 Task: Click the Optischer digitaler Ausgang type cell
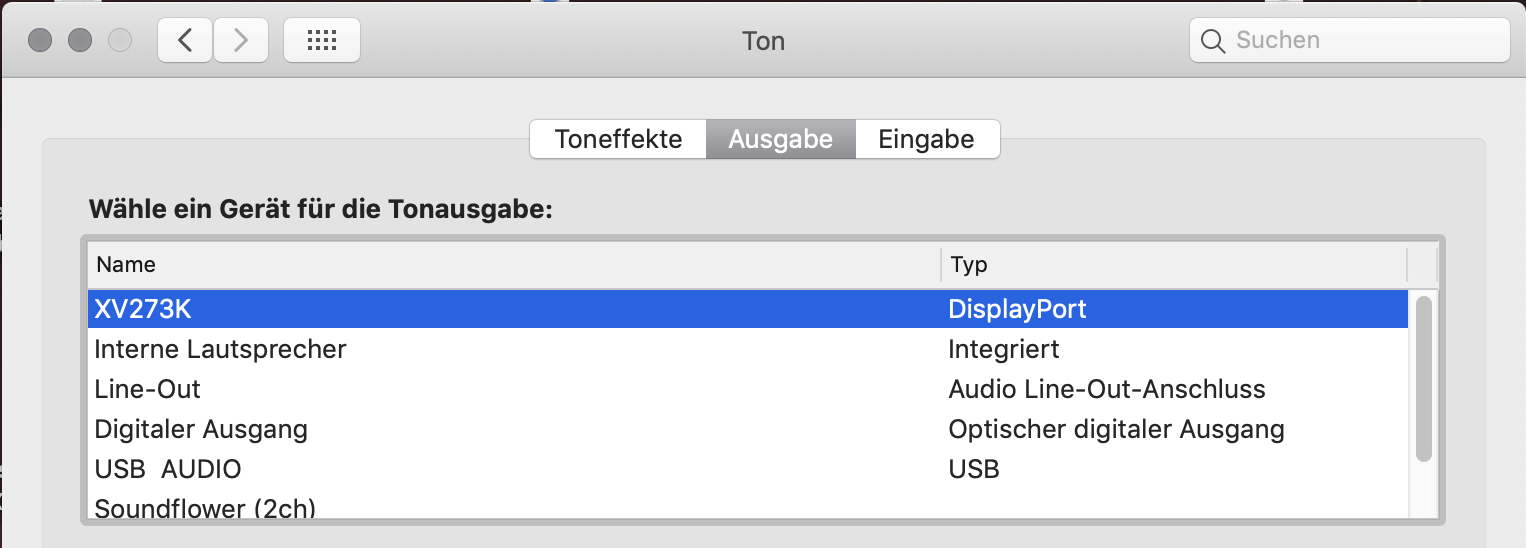pos(1116,429)
